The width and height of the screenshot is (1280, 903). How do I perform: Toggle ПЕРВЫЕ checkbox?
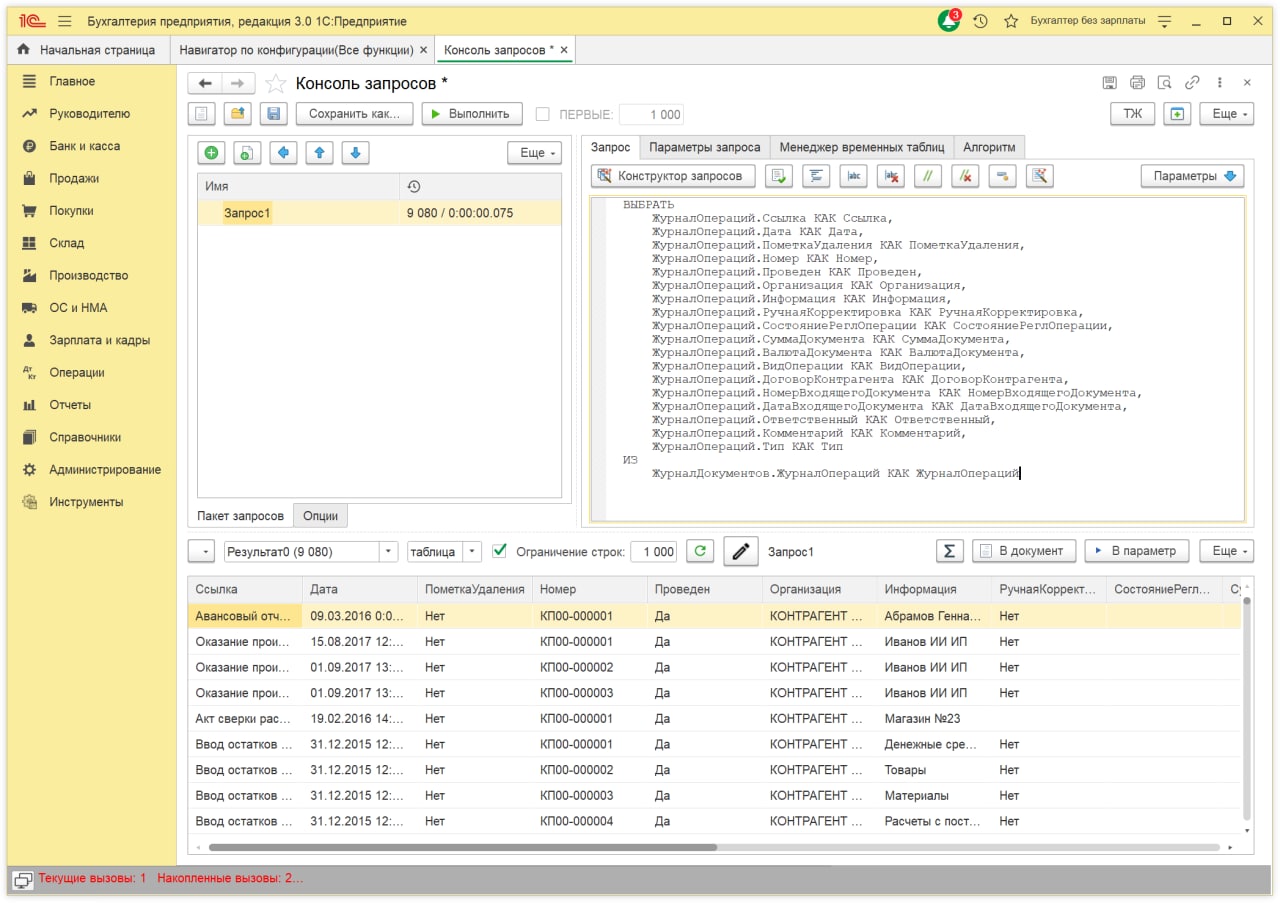pyautogui.click(x=543, y=115)
